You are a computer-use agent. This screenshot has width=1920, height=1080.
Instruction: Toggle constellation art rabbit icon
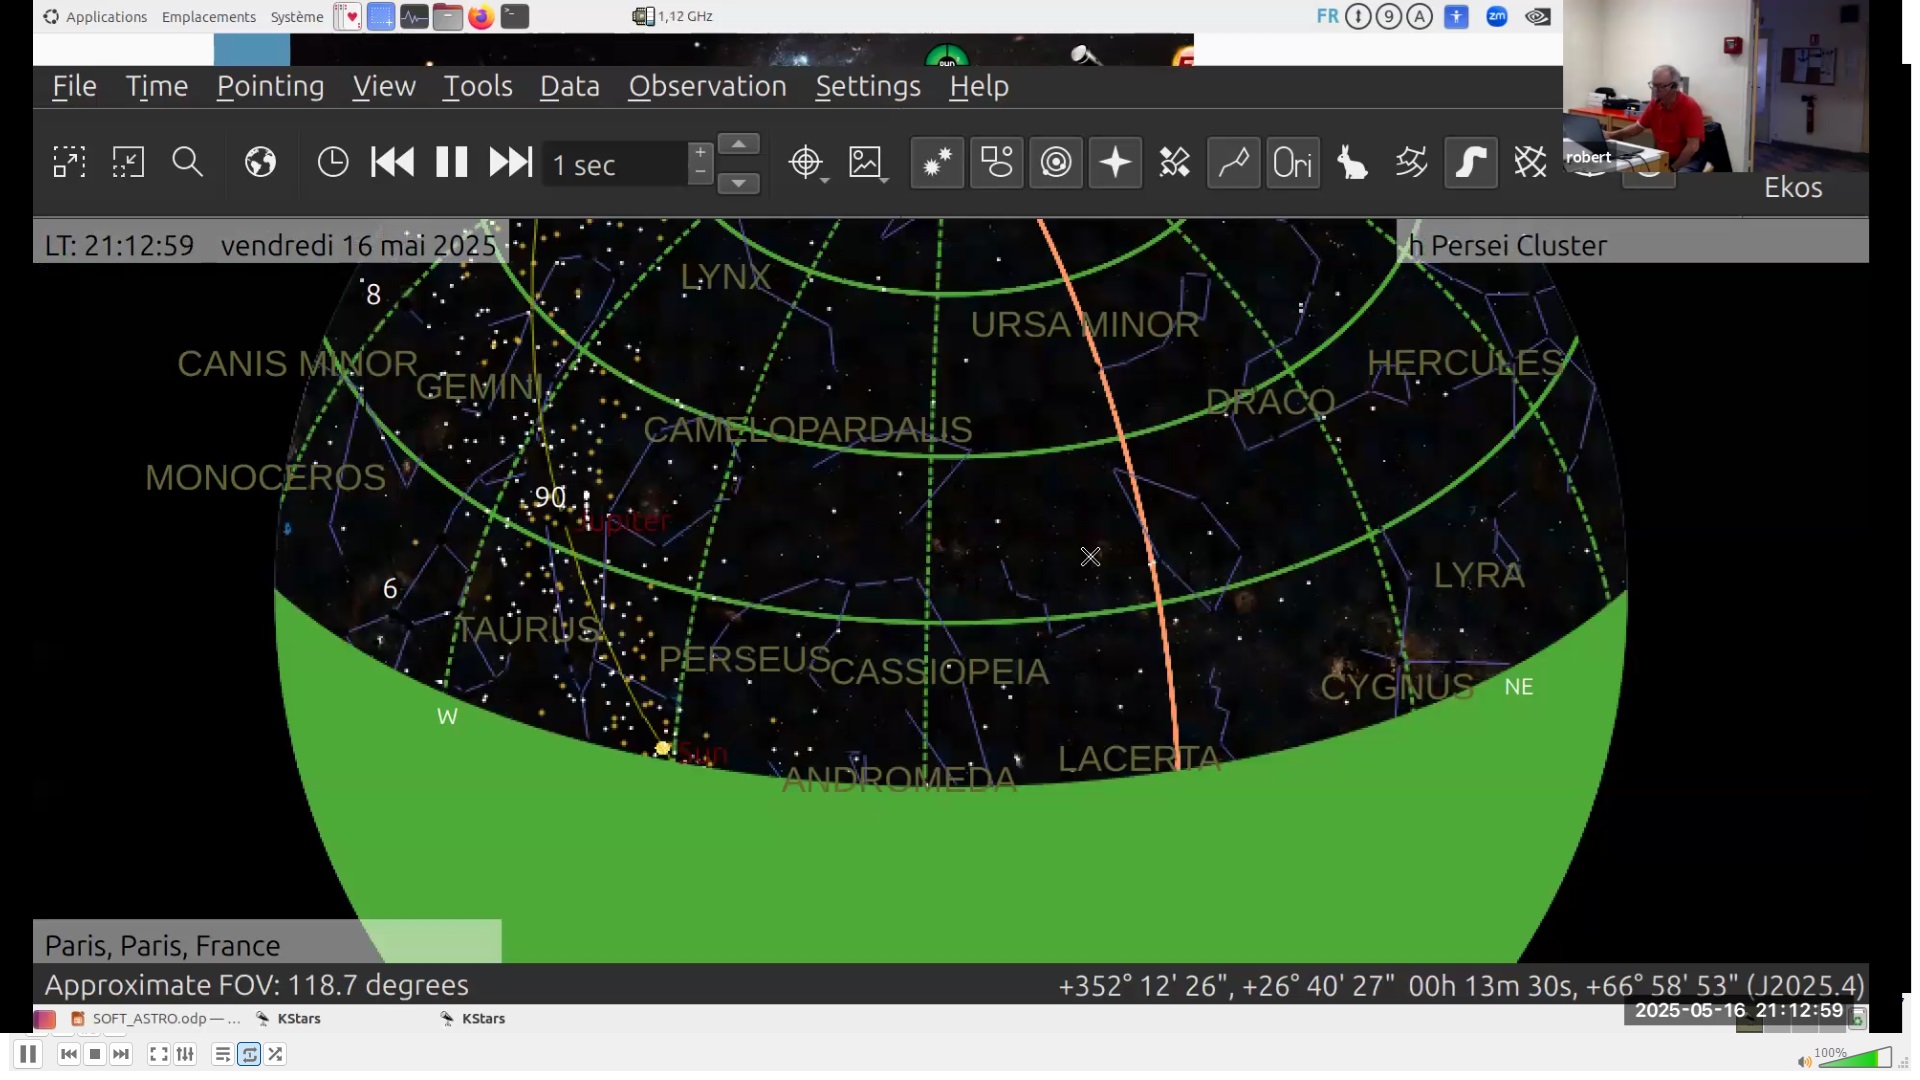tap(1352, 162)
